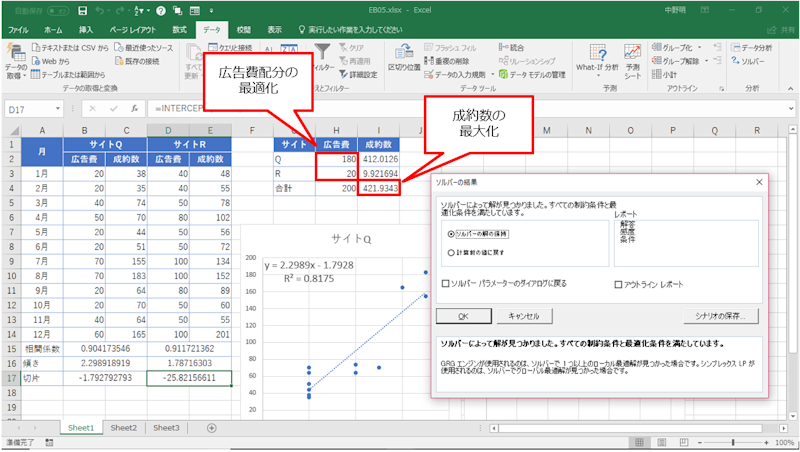Expand the Ungroup (グループ解除) dropdown arrow
This screenshot has height=452, width=800.
(706, 61)
